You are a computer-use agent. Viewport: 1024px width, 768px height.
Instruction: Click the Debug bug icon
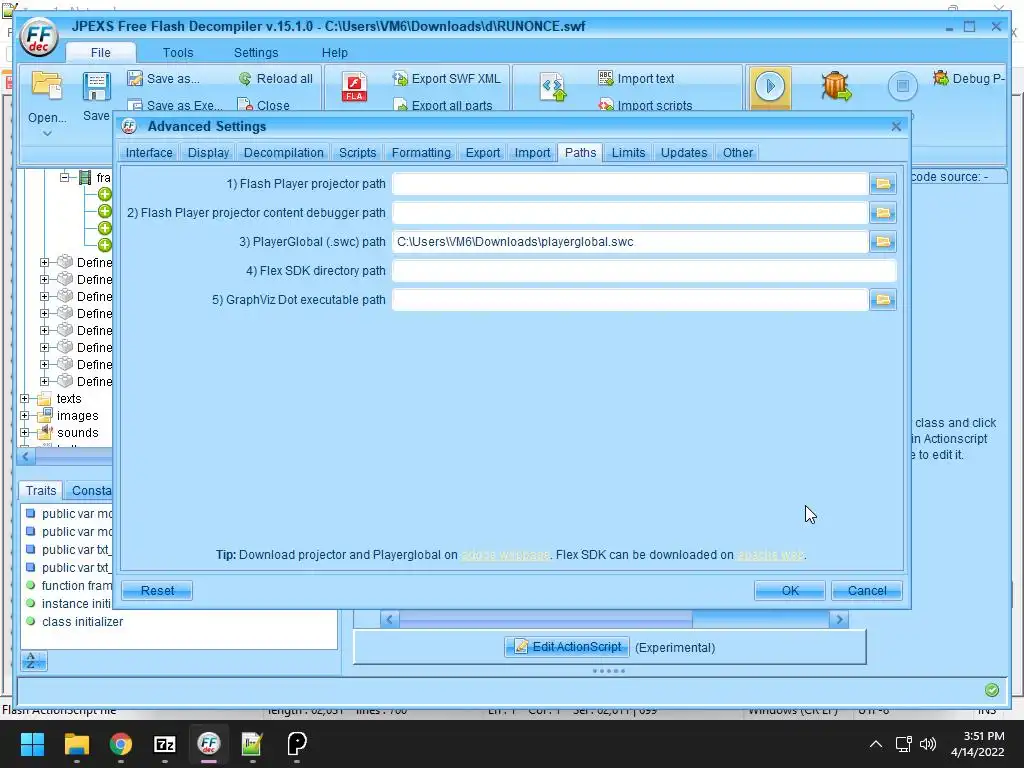tap(836, 86)
